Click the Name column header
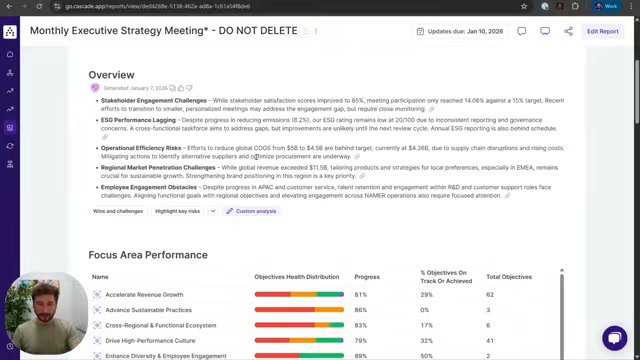640x360 pixels. pos(100,277)
